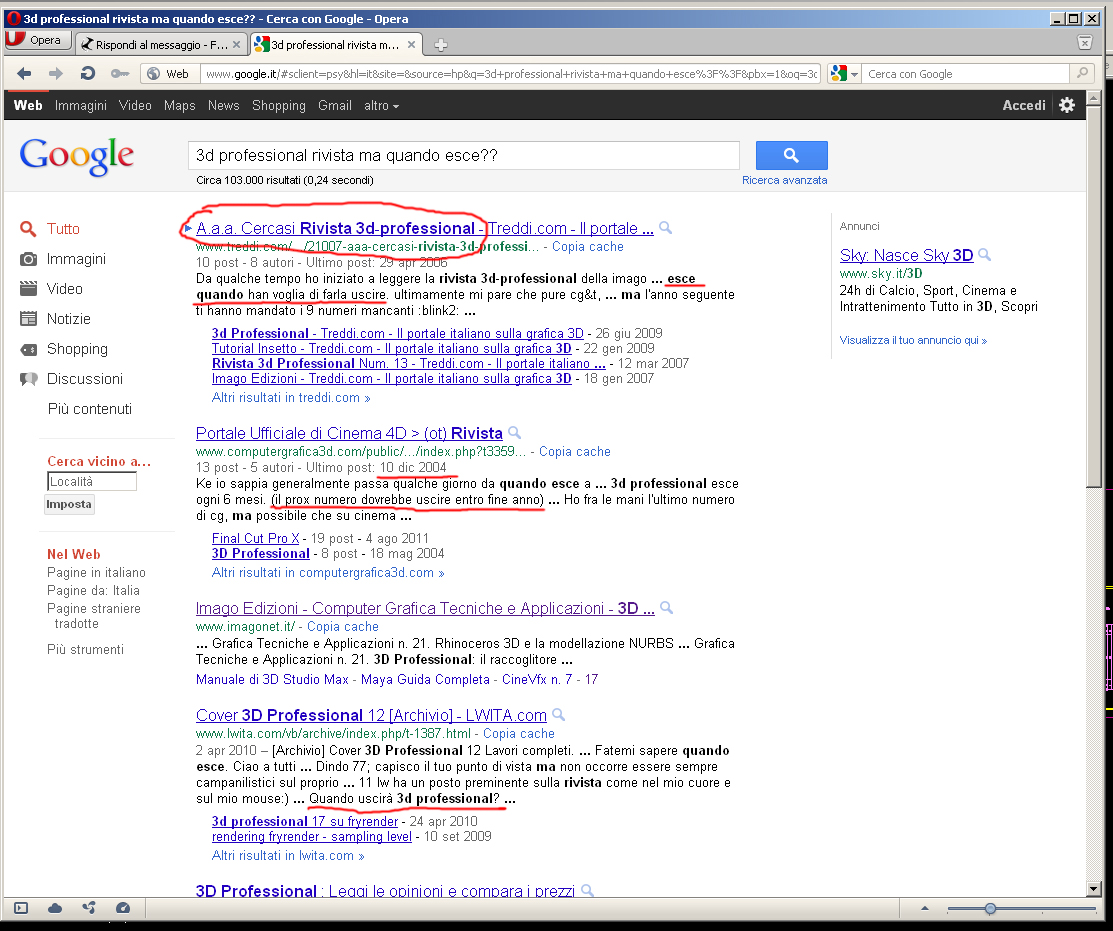The width and height of the screenshot is (1113, 931).
Task: Open the password wand key icon
Action: point(120,73)
